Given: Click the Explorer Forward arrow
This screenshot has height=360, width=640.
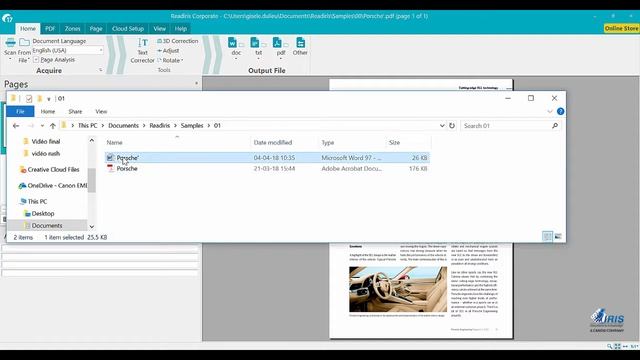Looking at the screenshot, I should point(31,126).
